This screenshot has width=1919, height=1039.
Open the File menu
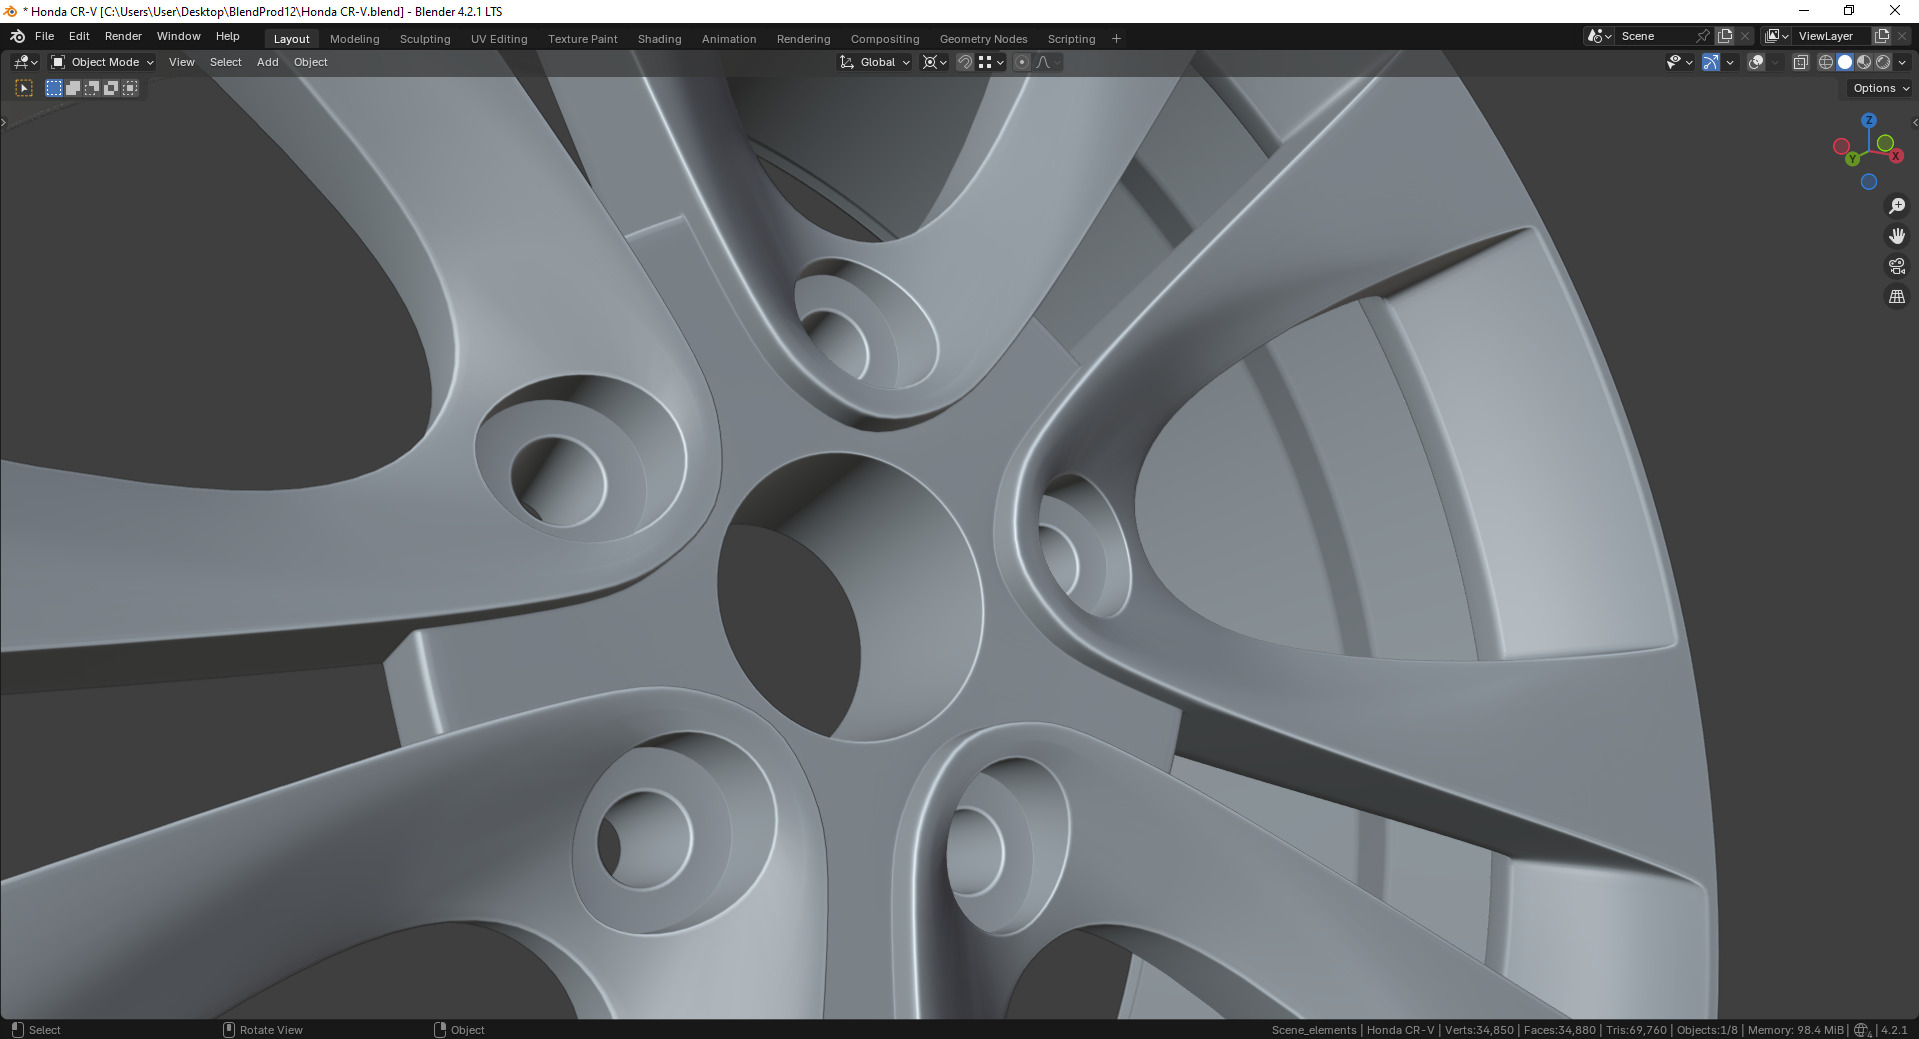[x=44, y=36]
